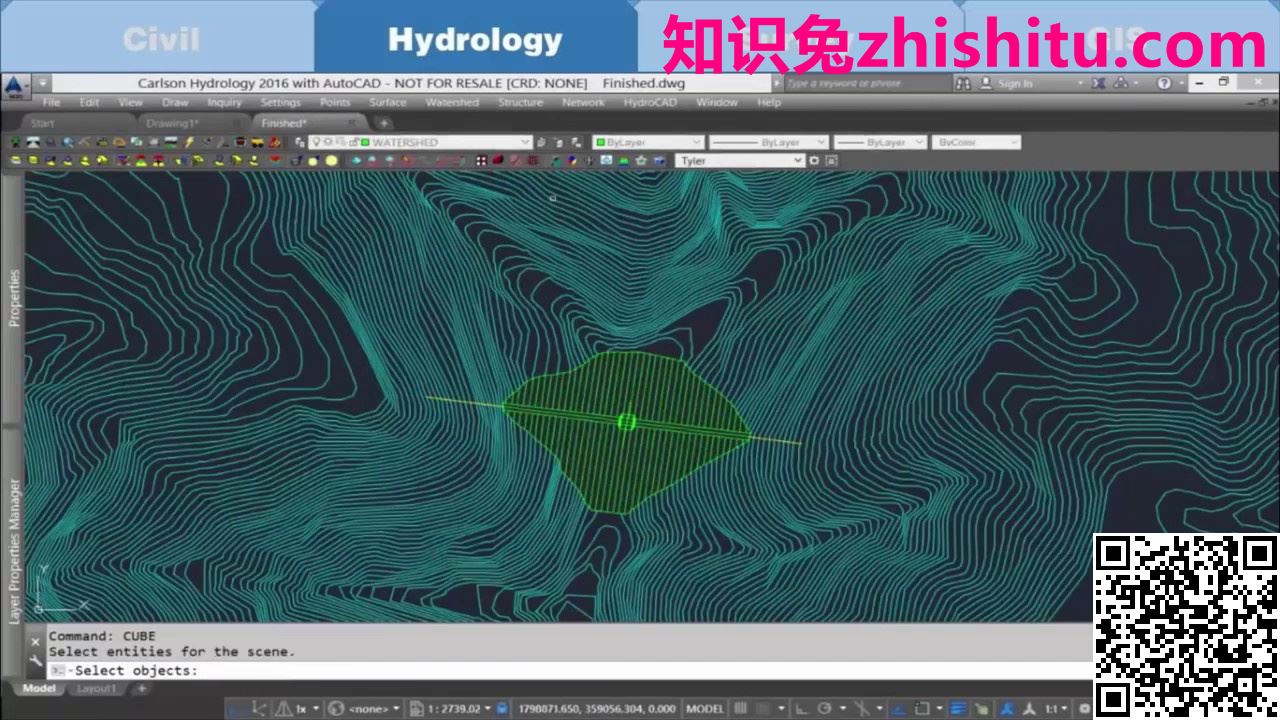Open the Network menu
The width and height of the screenshot is (1280, 720).
[583, 102]
